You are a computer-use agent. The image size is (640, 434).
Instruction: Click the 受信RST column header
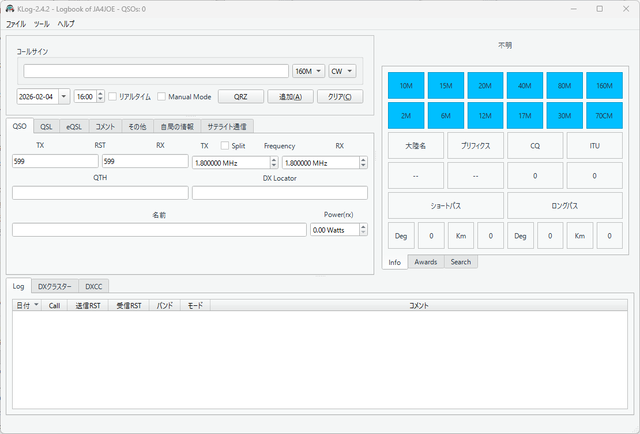point(129,305)
